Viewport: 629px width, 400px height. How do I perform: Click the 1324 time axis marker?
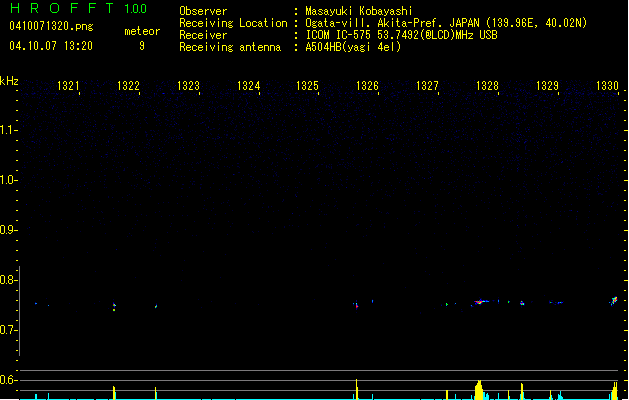(248, 86)
